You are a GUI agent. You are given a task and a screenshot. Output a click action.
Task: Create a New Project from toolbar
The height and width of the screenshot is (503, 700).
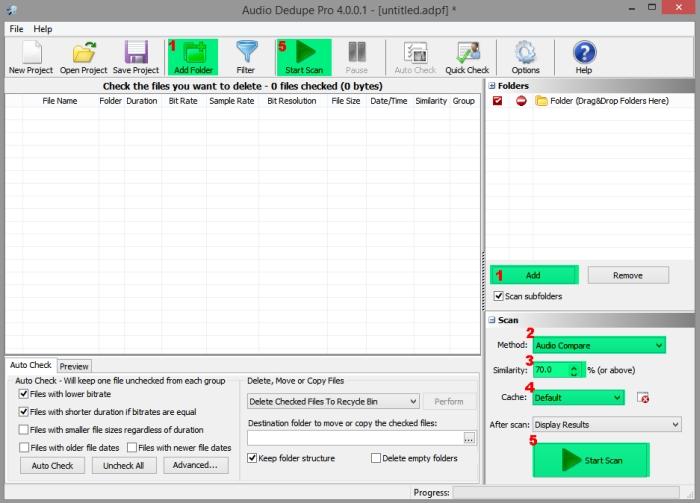[31, 57]
